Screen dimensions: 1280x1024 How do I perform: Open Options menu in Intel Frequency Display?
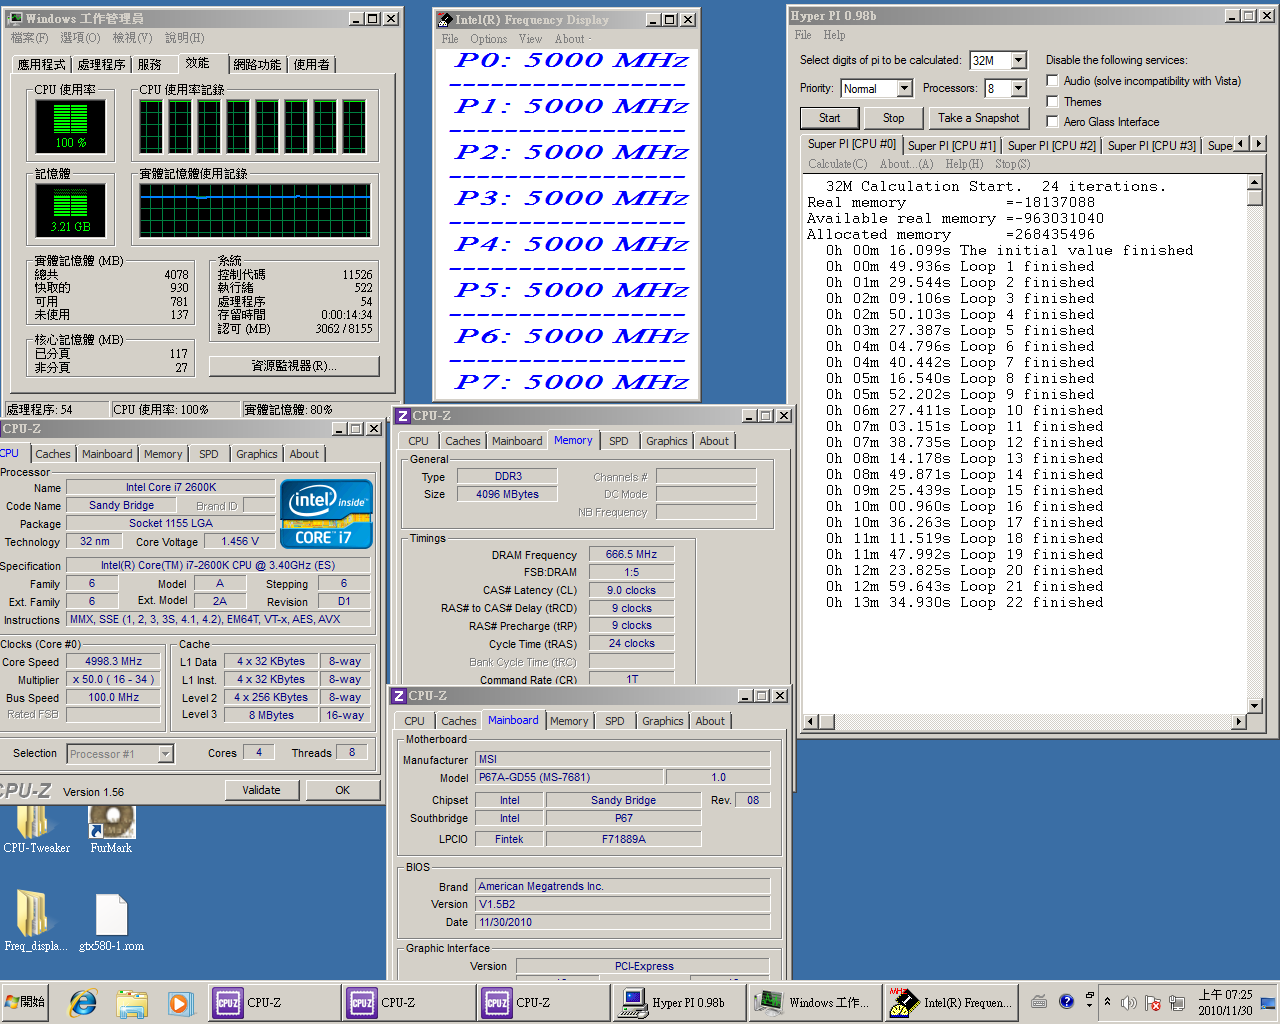489,39
